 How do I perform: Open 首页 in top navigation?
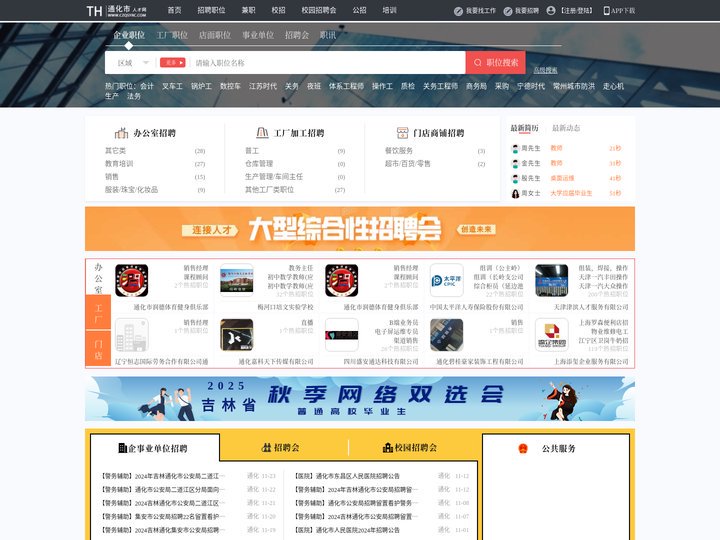(174, 10)
